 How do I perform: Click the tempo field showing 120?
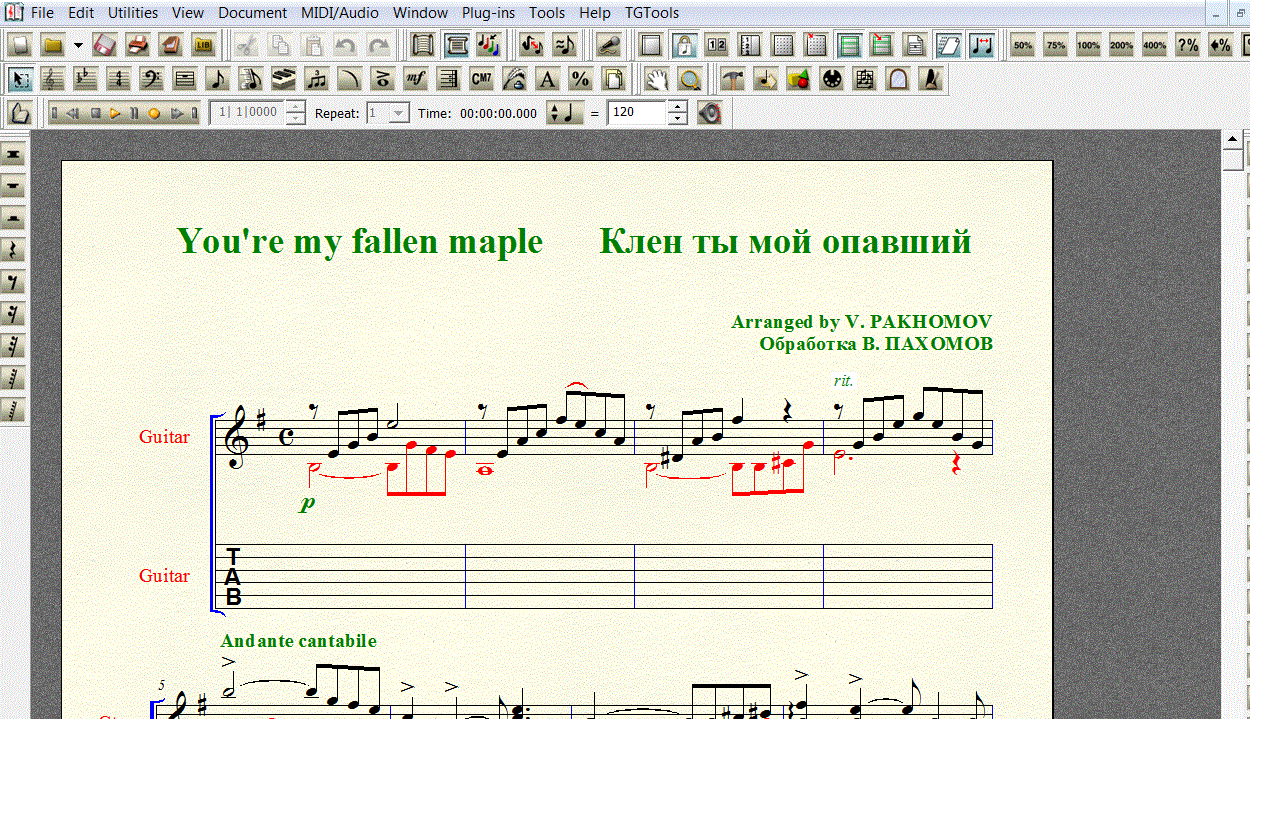pyautogui.click(x=636, y=113)
